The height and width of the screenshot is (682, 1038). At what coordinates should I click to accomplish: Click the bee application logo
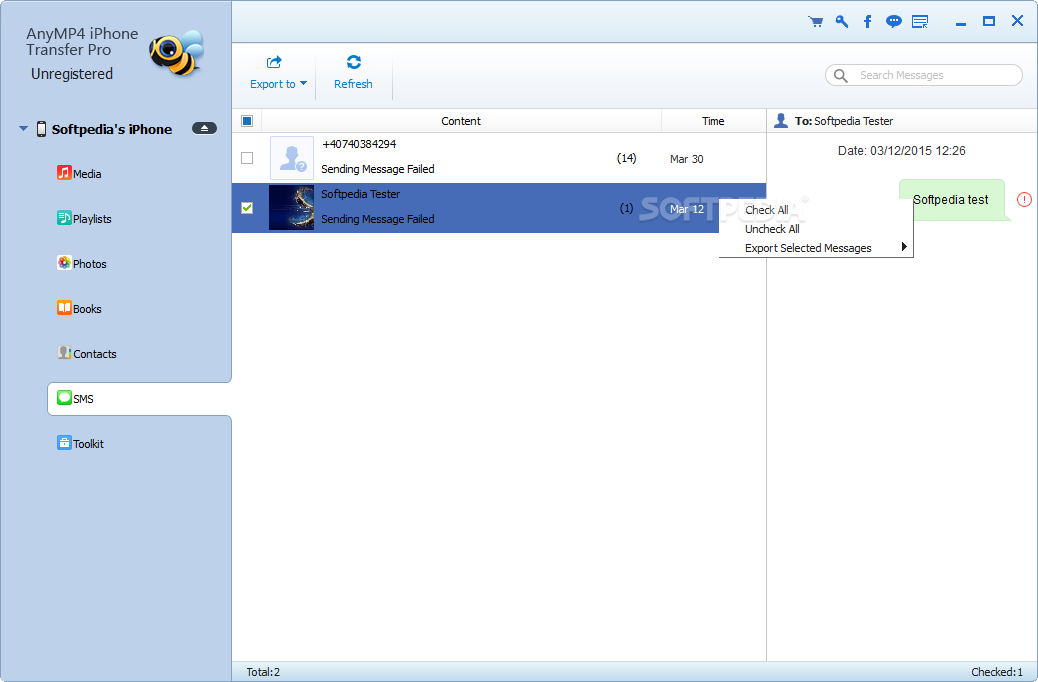[x=176, y=52]
